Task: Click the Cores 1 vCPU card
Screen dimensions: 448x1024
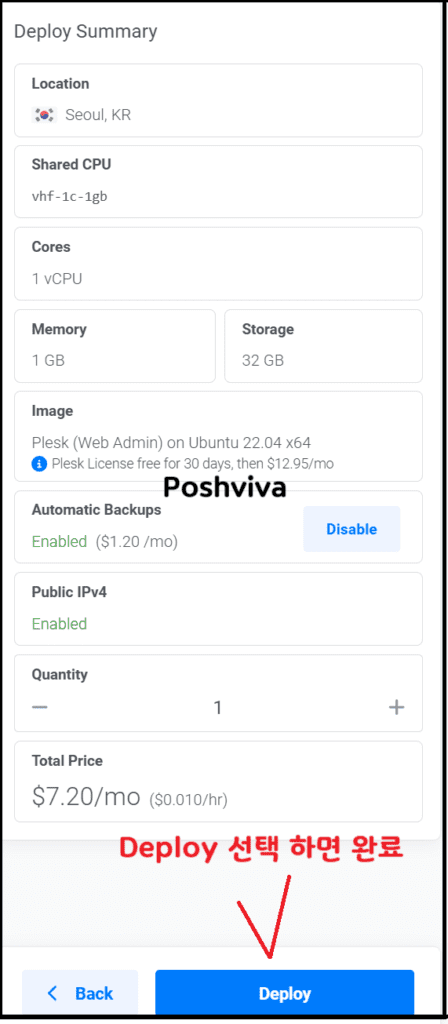Action: [218, 264]
